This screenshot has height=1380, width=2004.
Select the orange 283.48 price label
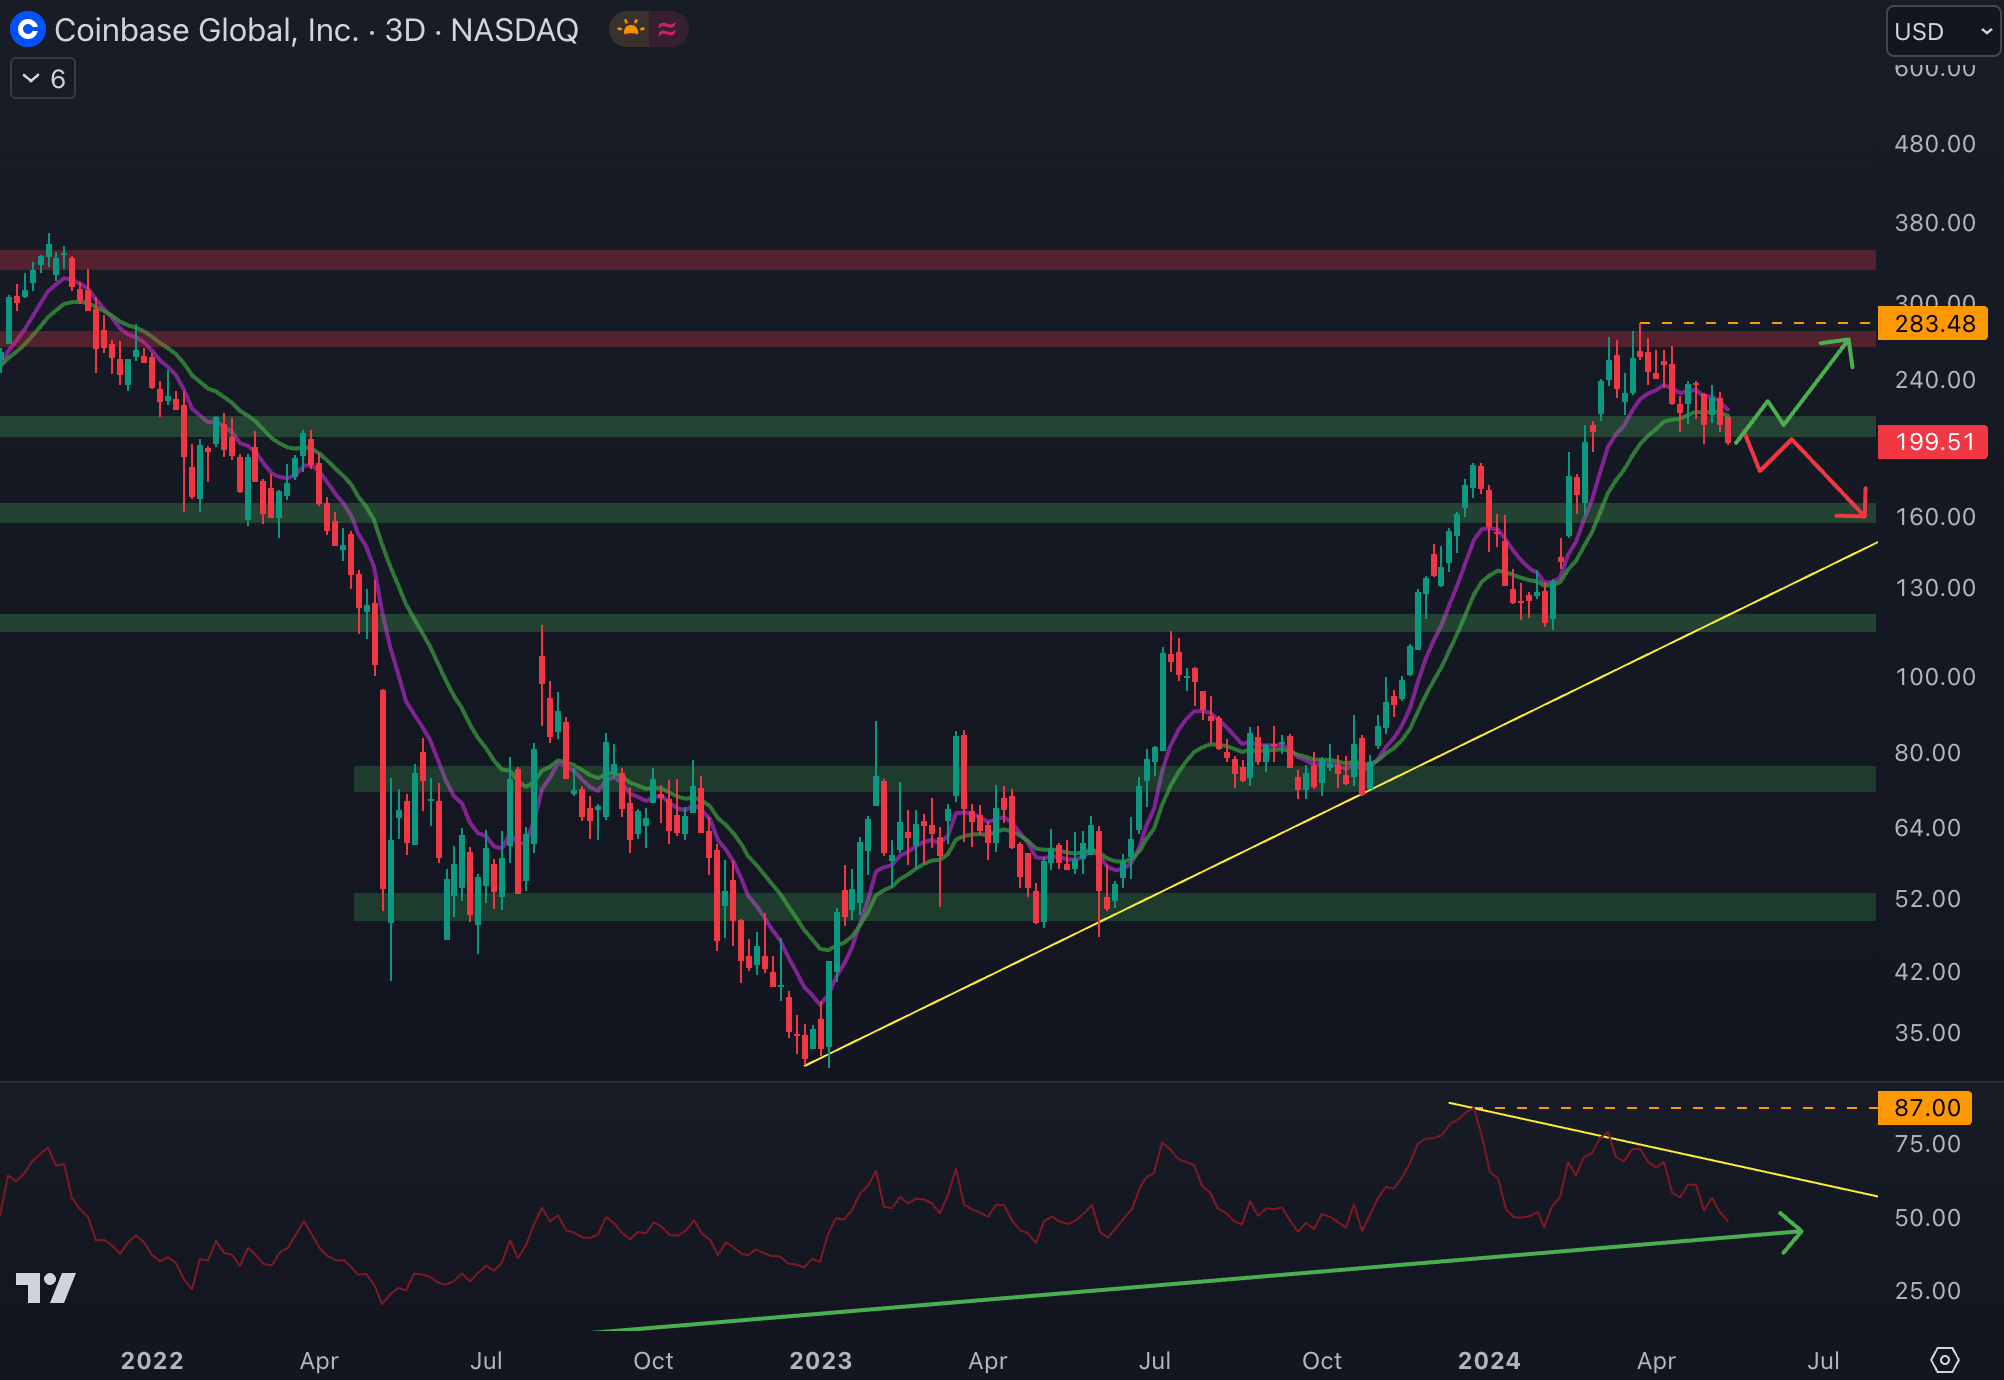[1933, 324]
